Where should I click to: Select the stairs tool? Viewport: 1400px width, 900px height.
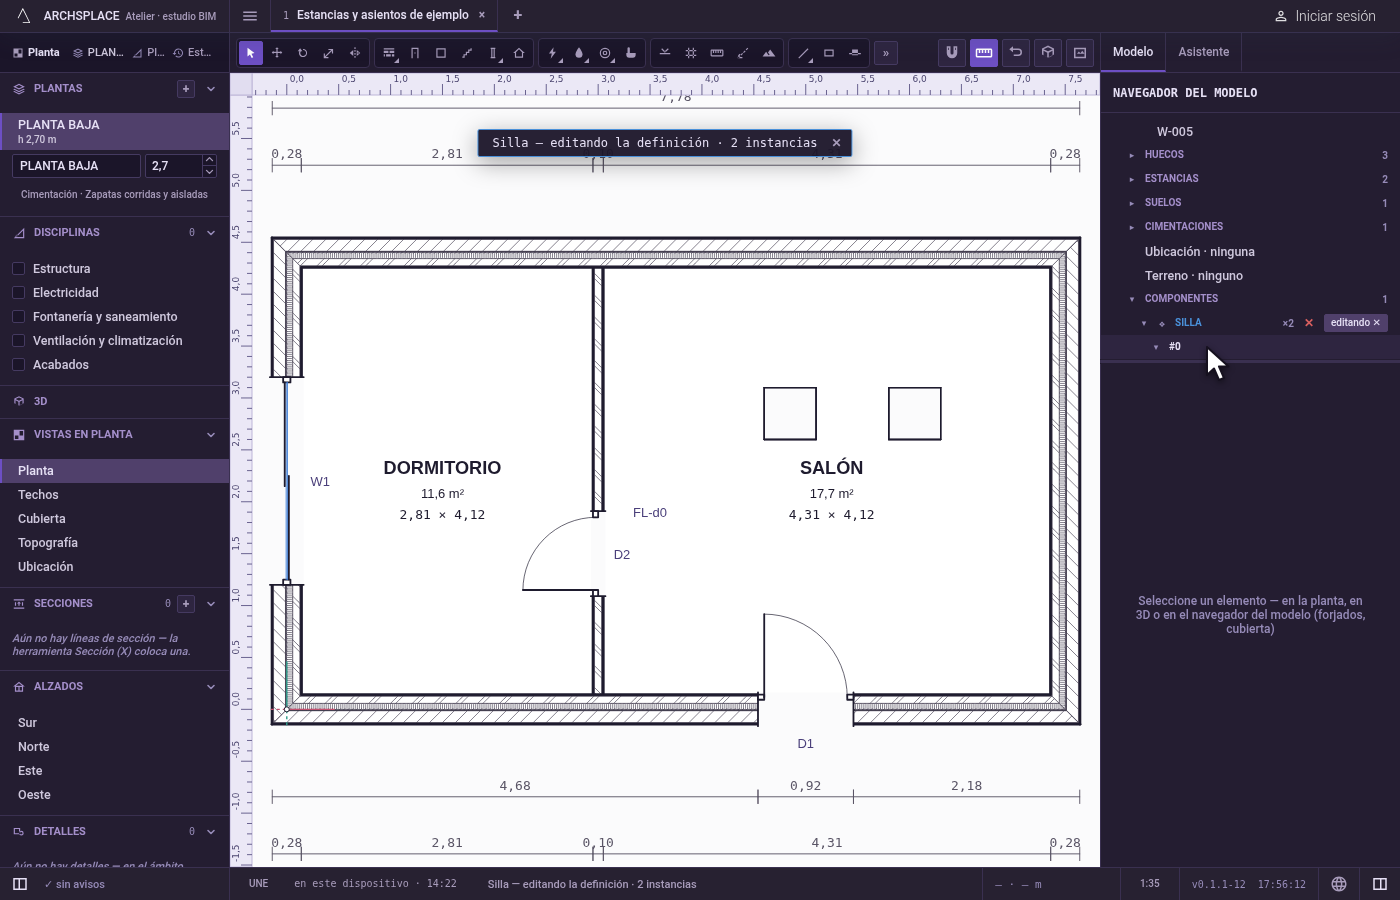point(467,53)
